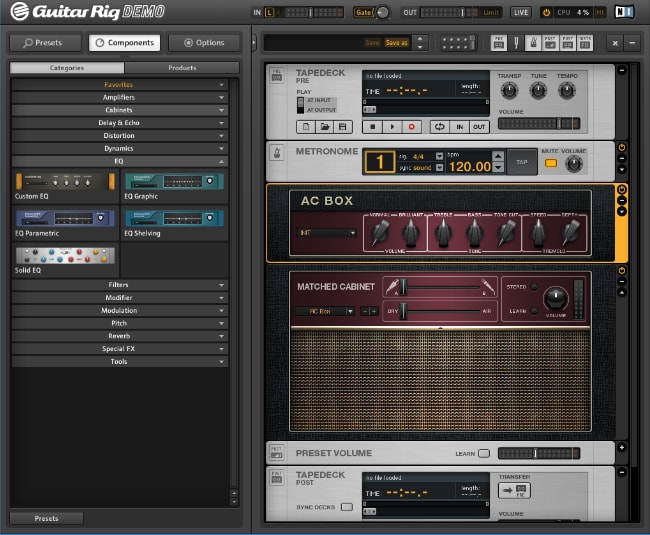Toggle the loop icon in Tapedeck Pre
650x535 pixels.
(439, 127)
